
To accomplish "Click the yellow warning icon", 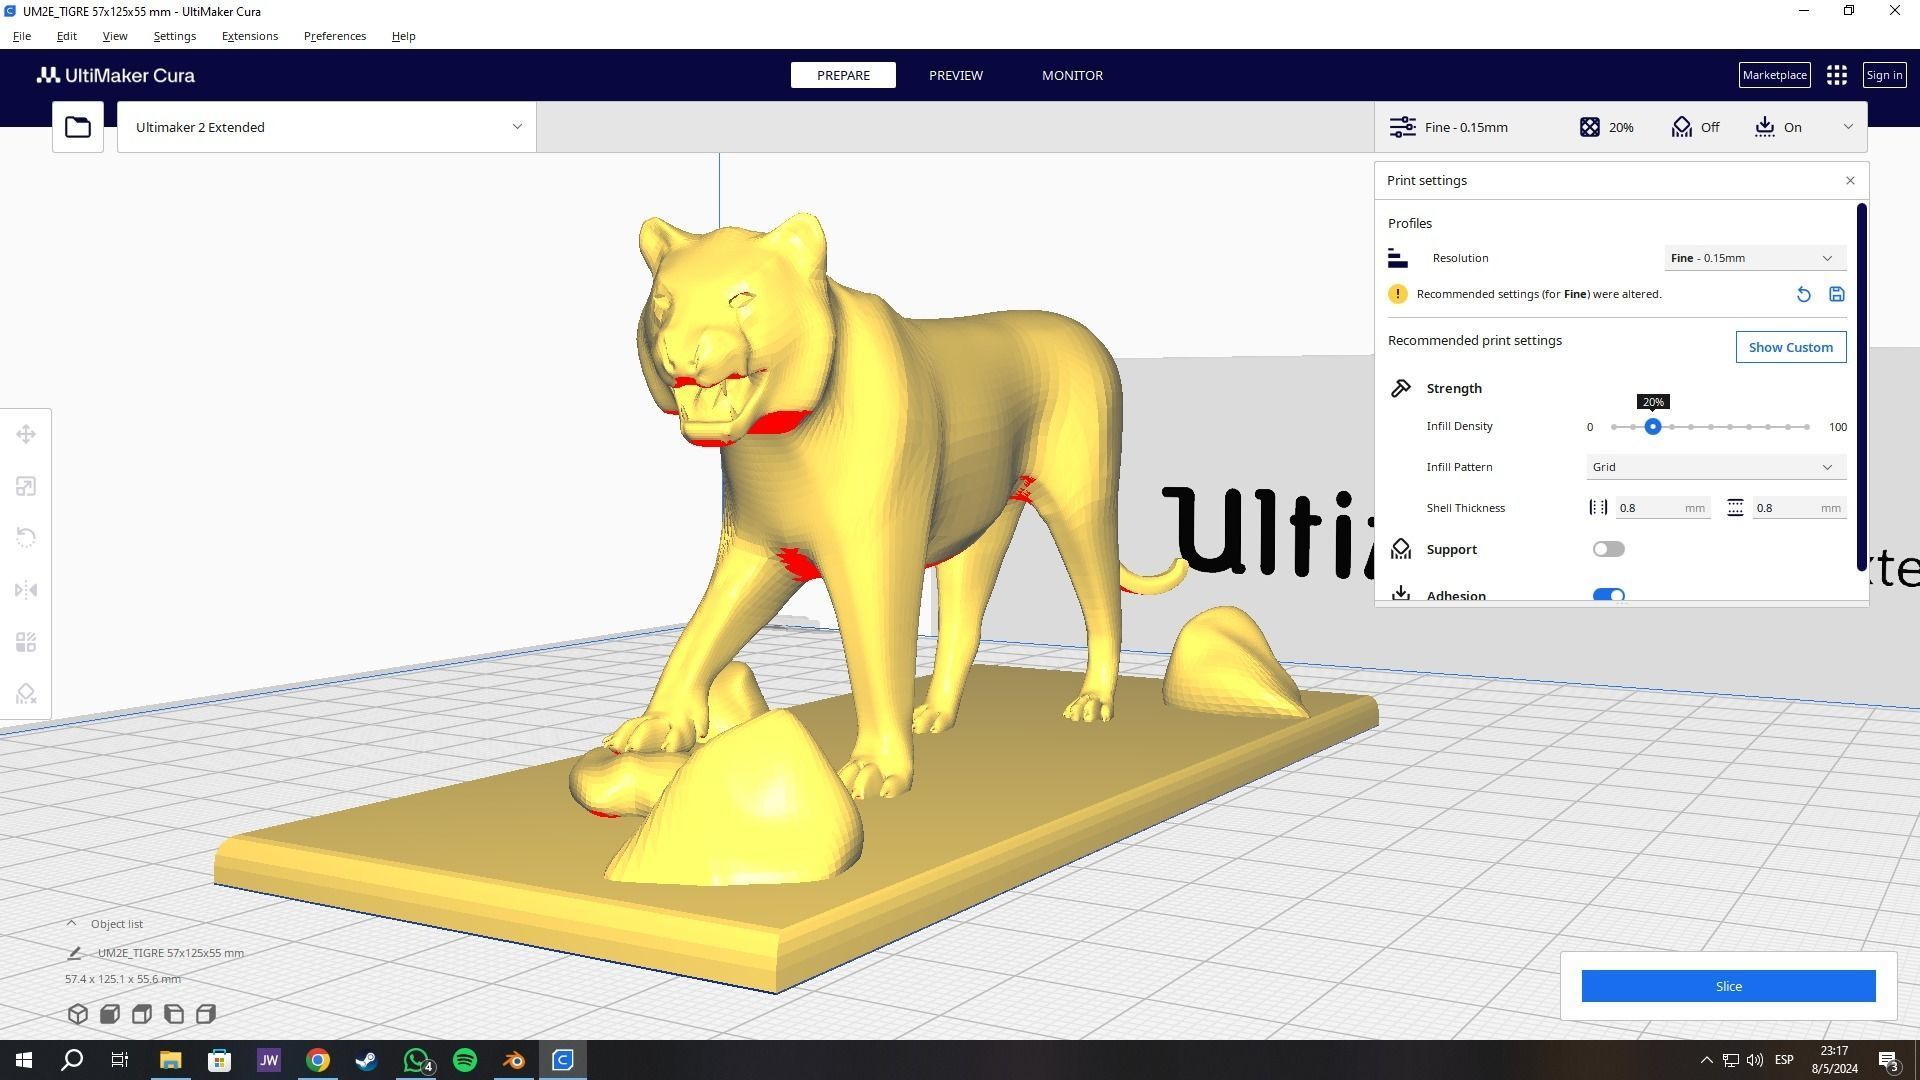I will (x=1398, y=294).
